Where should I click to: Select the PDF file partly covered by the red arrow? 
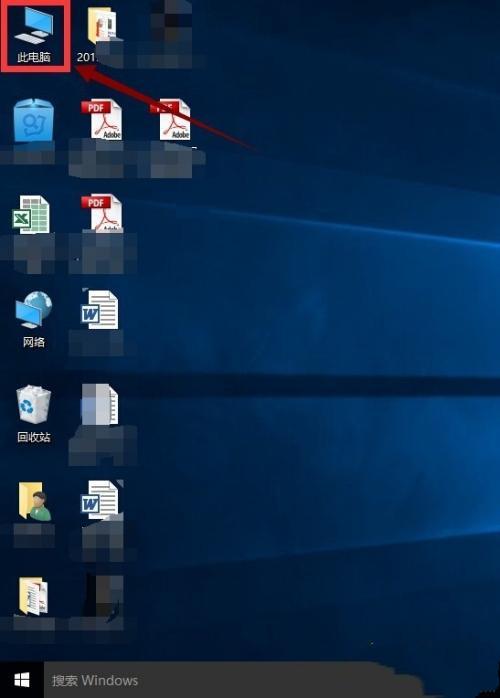(172, 119)
